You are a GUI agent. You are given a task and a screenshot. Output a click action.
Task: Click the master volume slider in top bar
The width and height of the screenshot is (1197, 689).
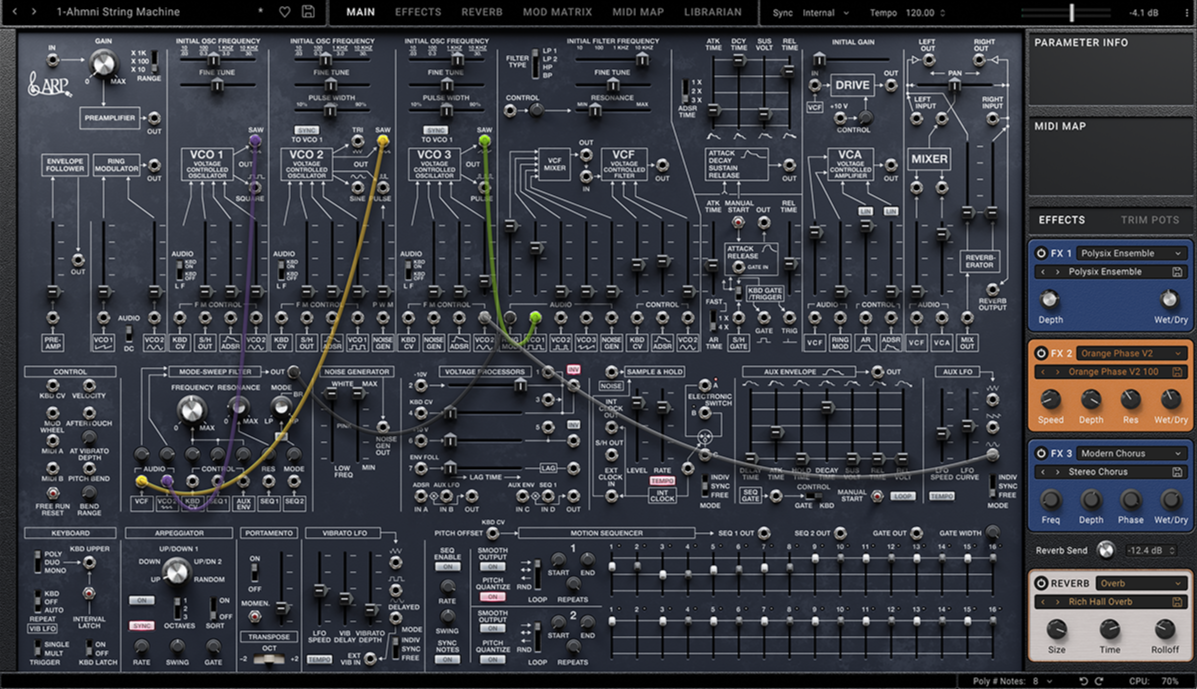point(1071,13)
